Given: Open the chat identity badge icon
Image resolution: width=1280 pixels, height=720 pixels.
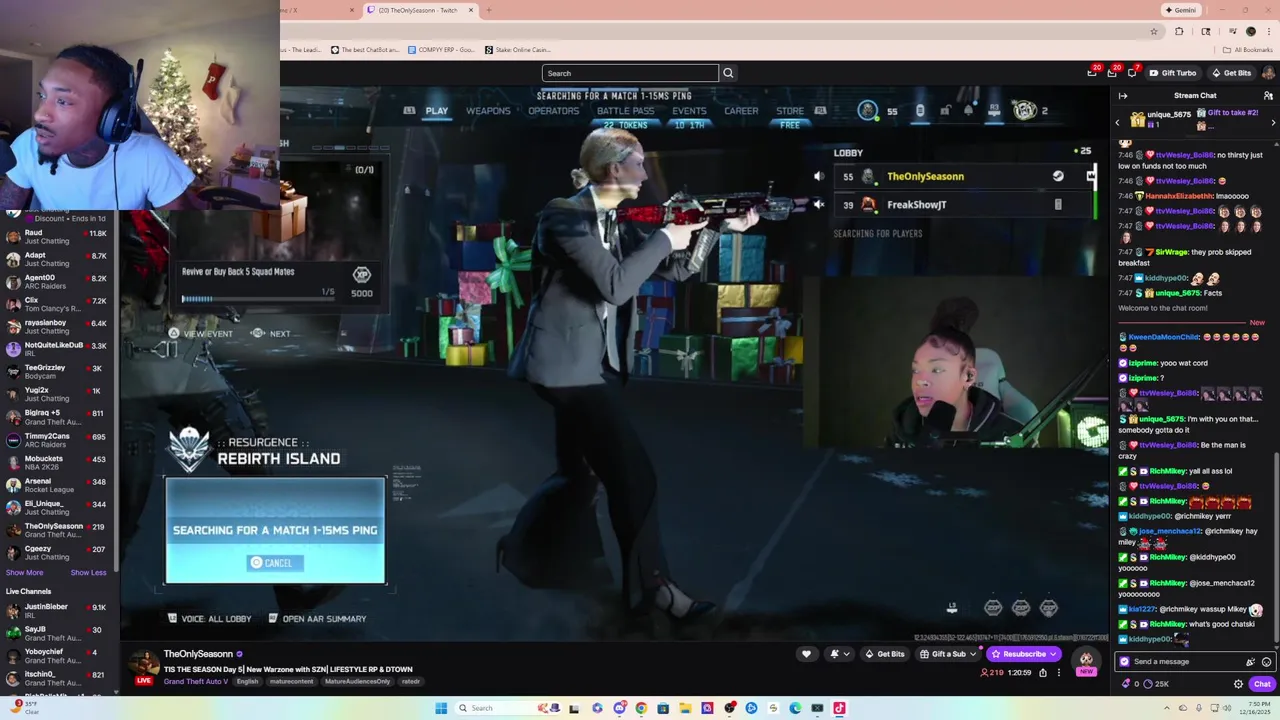Looking at the screenshot, I should (x=1125, y=662).
